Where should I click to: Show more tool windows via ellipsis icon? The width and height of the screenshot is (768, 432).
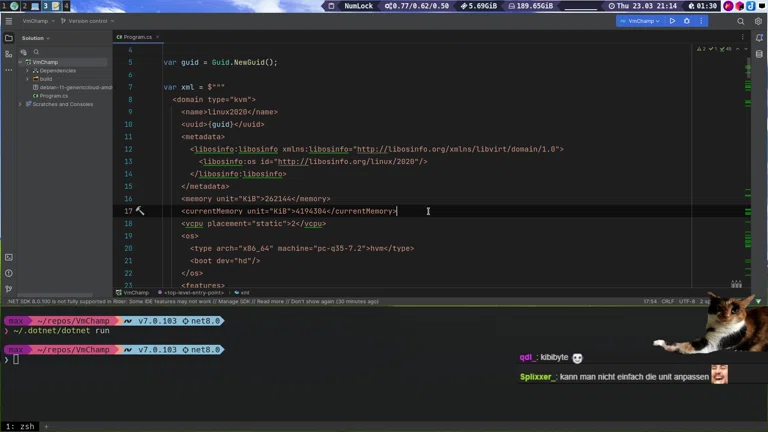click(9, 70)
